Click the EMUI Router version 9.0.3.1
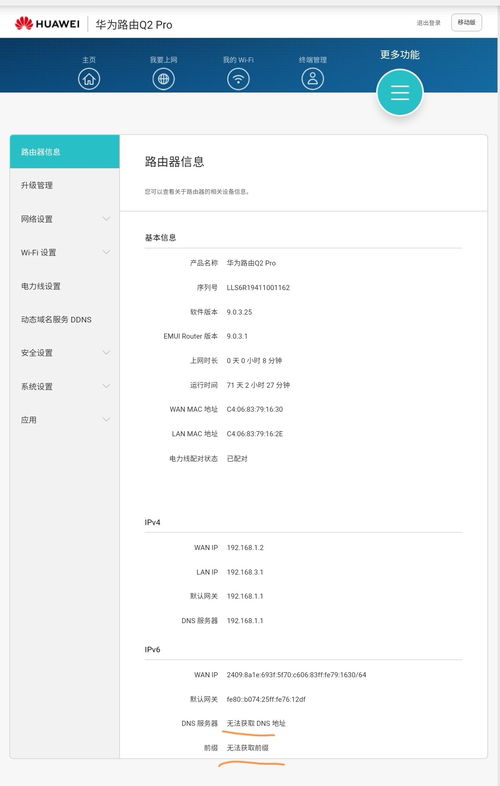The image size is (500, 786). coord(237,336)
